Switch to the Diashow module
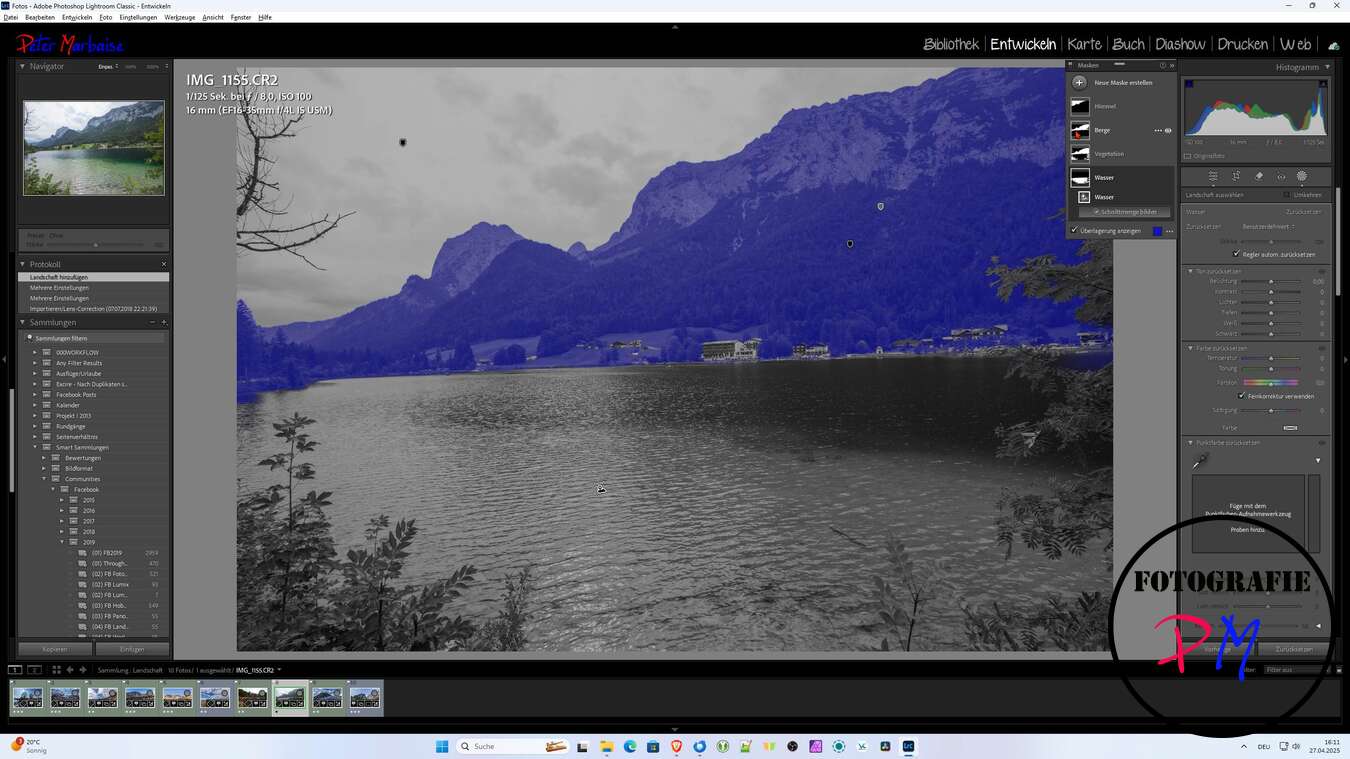 (1180, 44)
